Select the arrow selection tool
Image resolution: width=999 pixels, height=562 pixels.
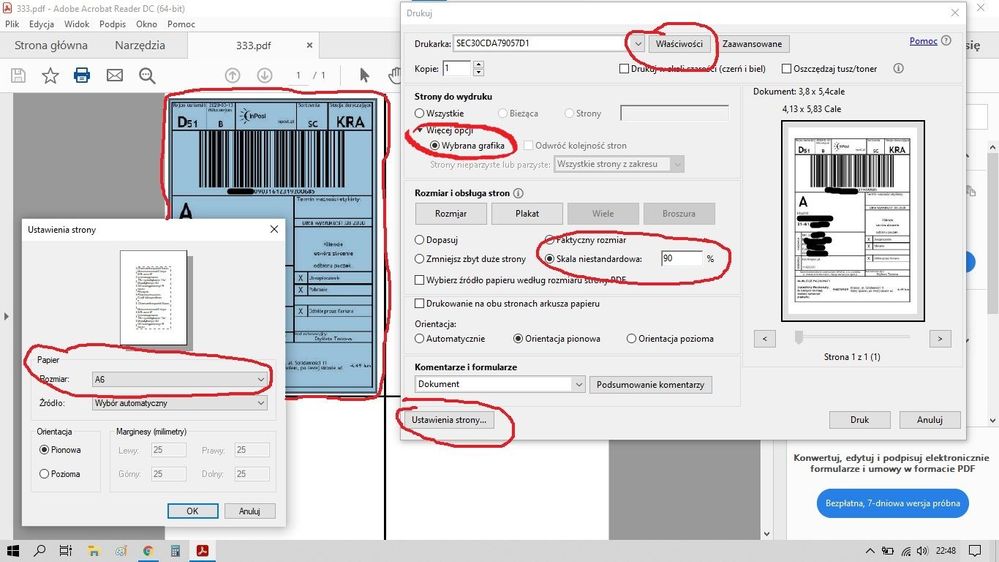coord(365,76)
